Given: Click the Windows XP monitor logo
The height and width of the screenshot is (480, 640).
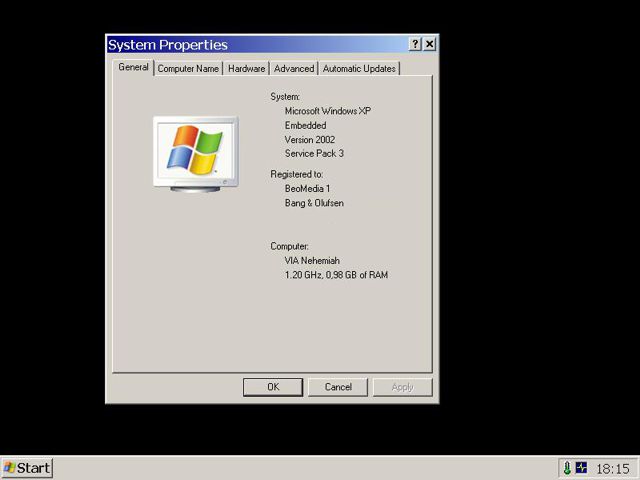Looking at the screenshot, I should coord(196,154).
